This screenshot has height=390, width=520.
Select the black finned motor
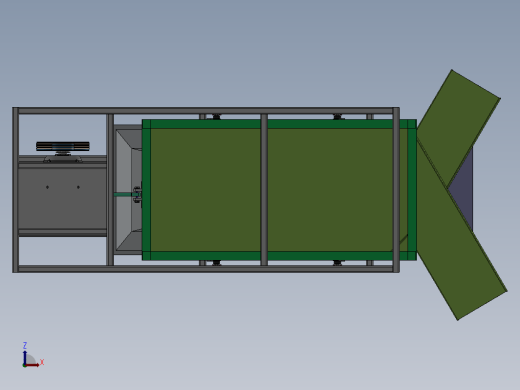click(63, 146)
